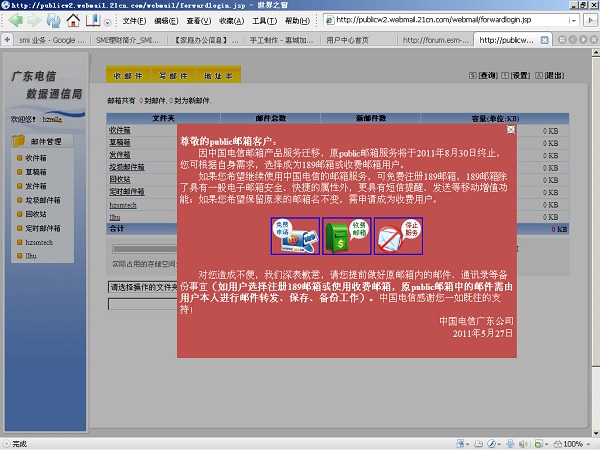Click tab bar scroll-left round icon
Image resolution: width=600 pixels, height=450 pixels.
572,39
